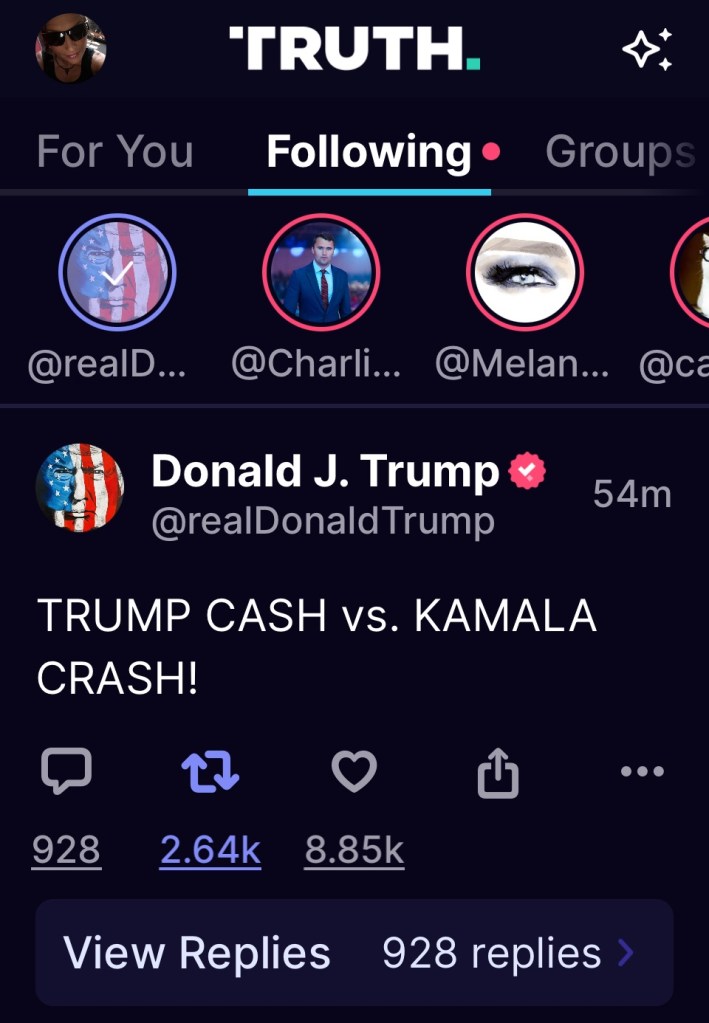This screenshot has width=709, height=1023.
Task: Tap the 8.85k likes count
Action: click(x=354, y=850)
